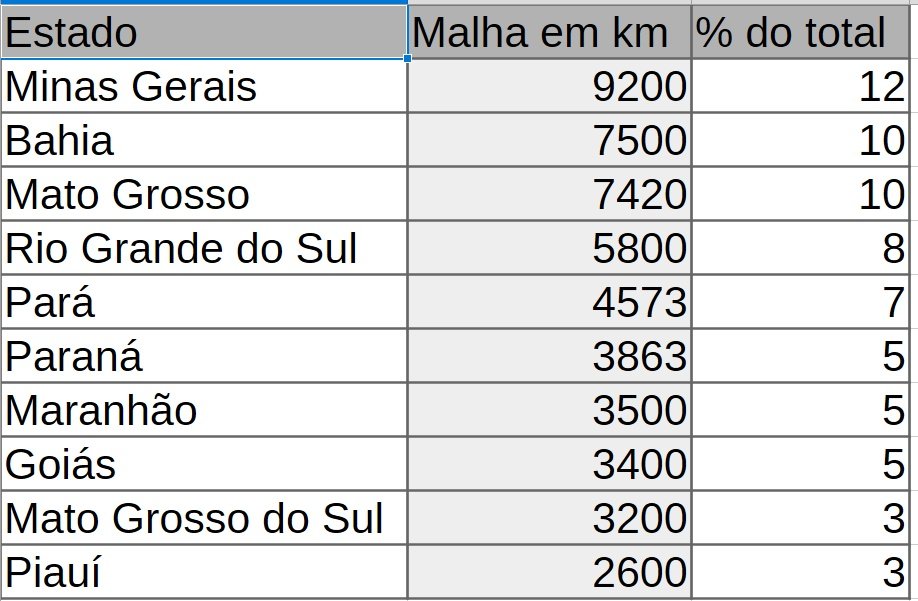
Task: Click the Paraná state cell
Action: pyautogui.click(x=204, y=356)
